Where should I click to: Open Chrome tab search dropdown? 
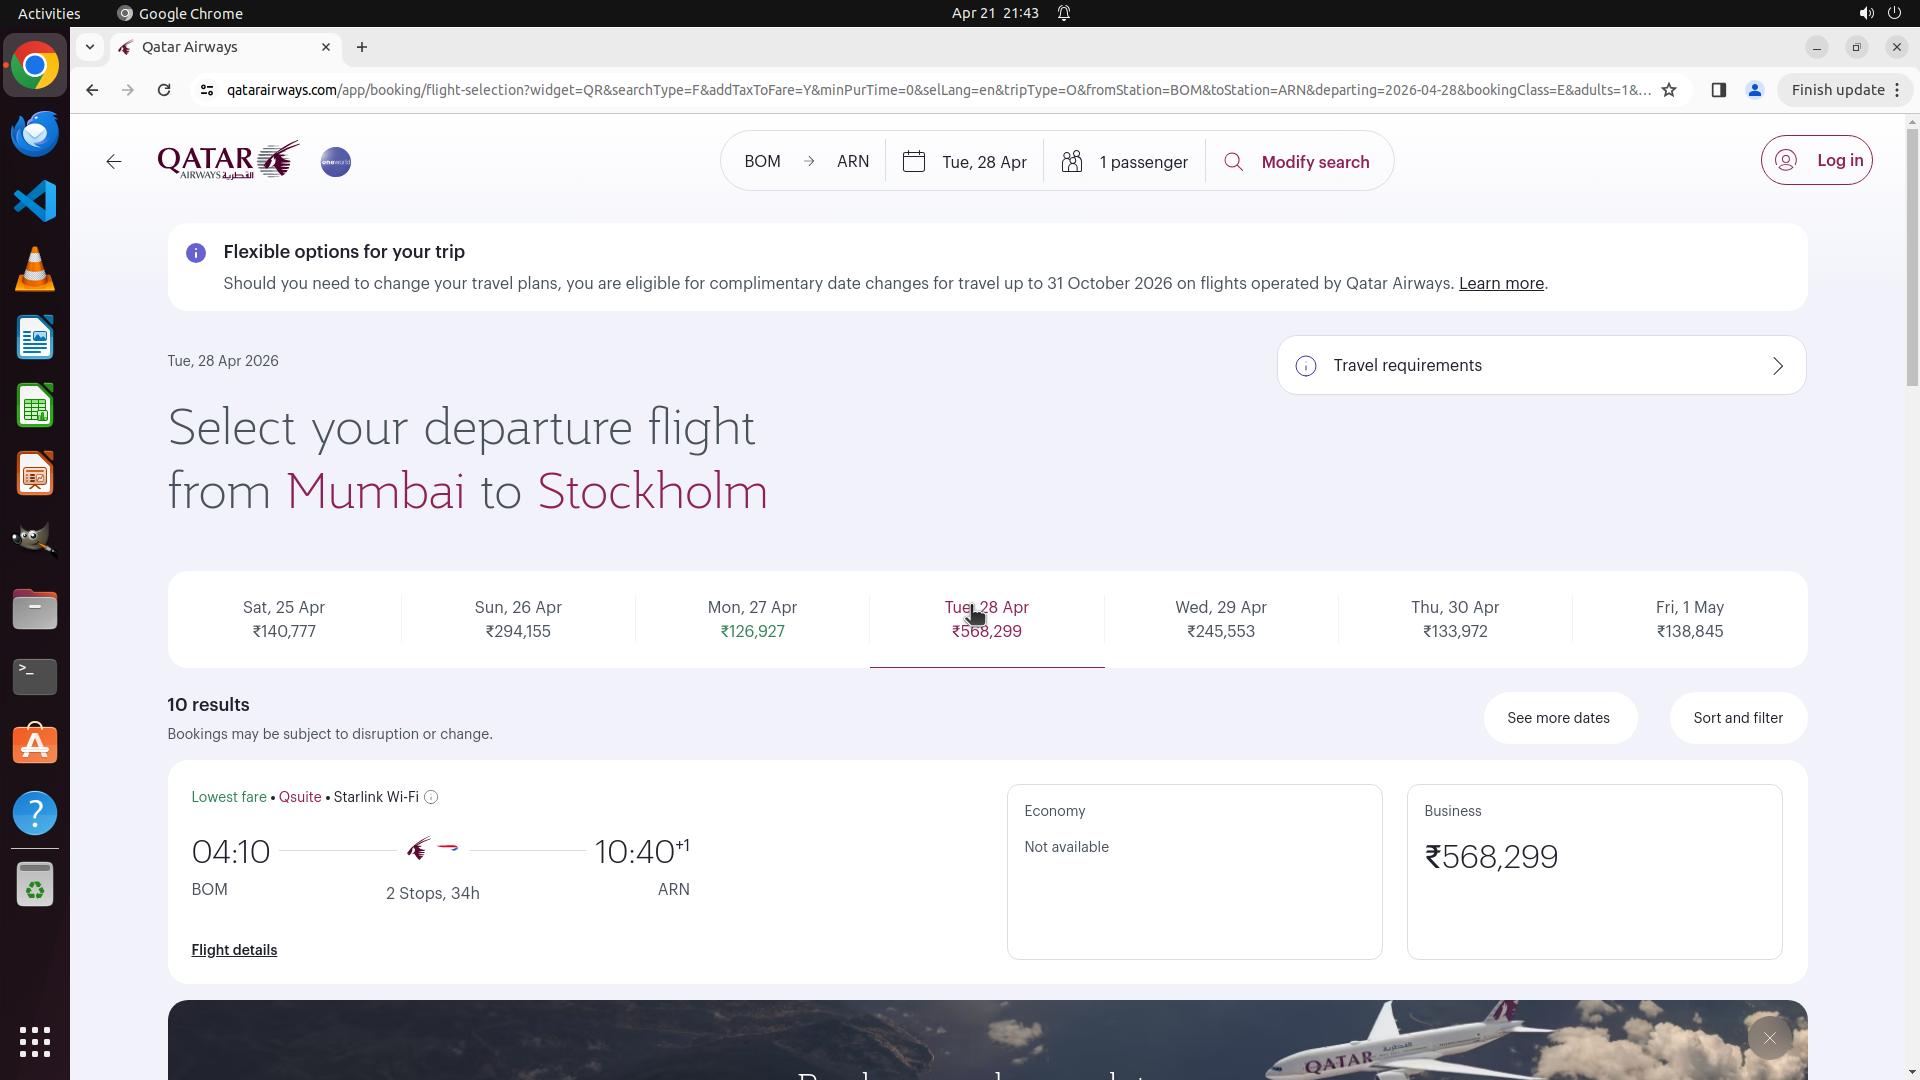[x=90, y=47]
